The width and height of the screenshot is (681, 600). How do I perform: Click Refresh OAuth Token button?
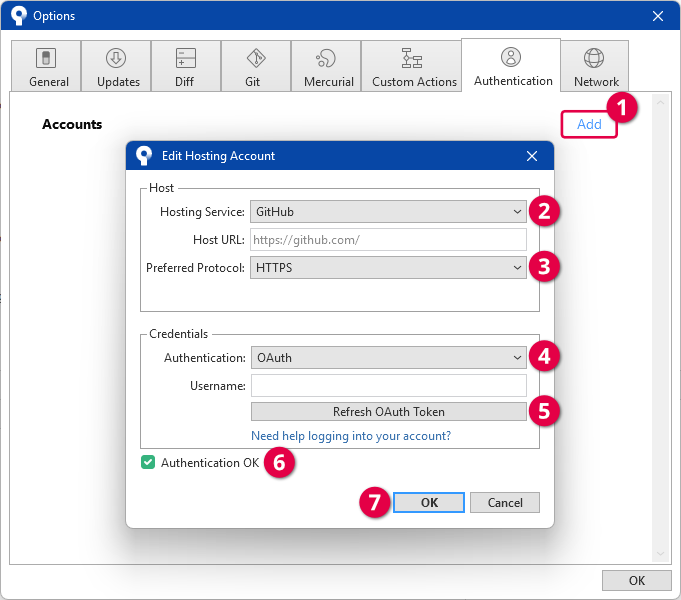pyautogui.click(x=389, y=411)
